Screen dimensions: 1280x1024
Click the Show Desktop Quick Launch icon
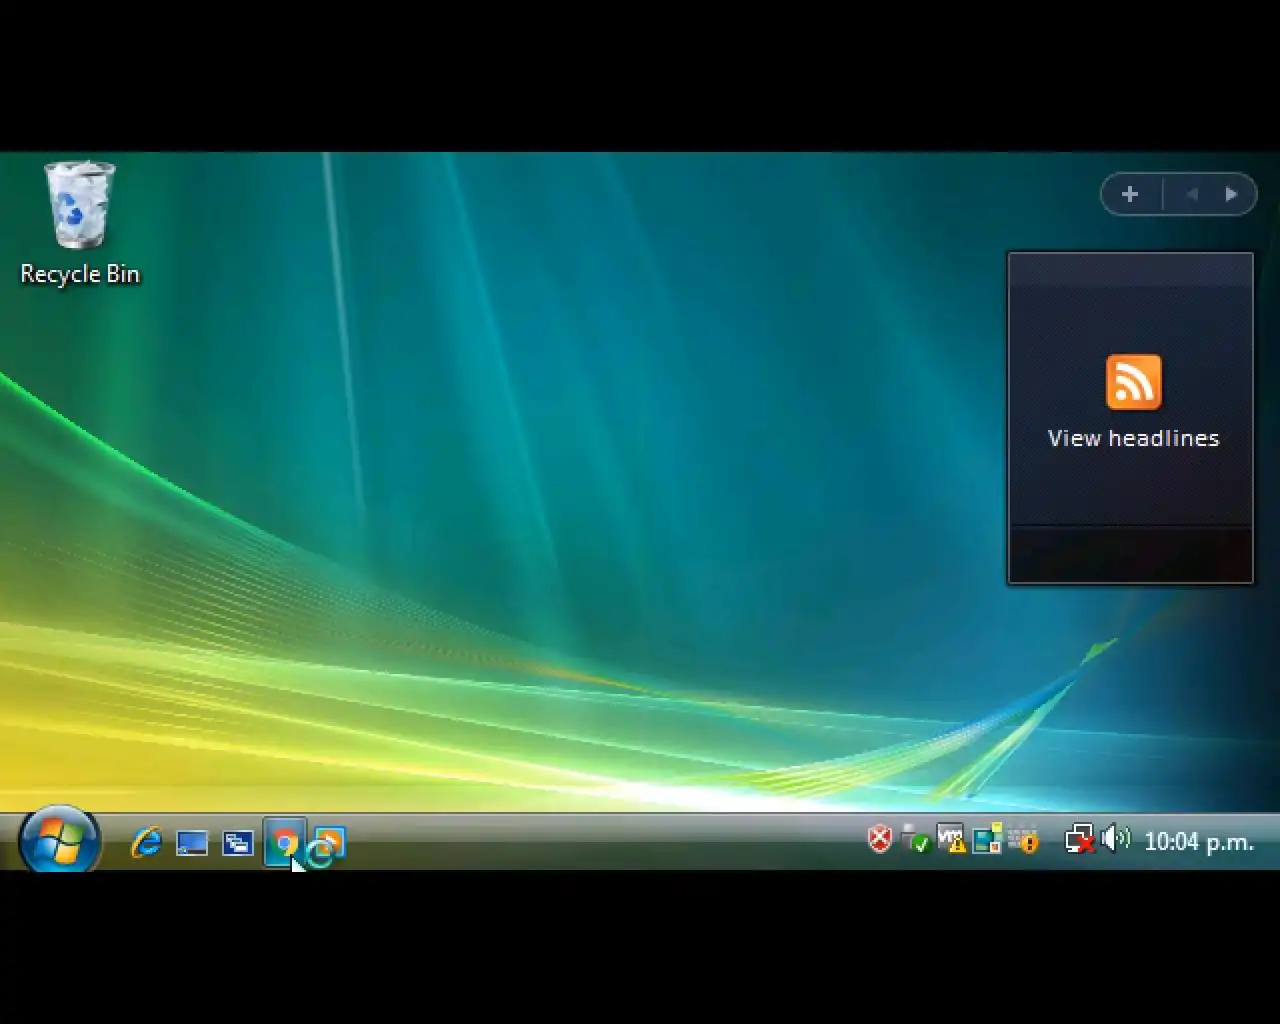pyautogui.click(x=192, y=843)
